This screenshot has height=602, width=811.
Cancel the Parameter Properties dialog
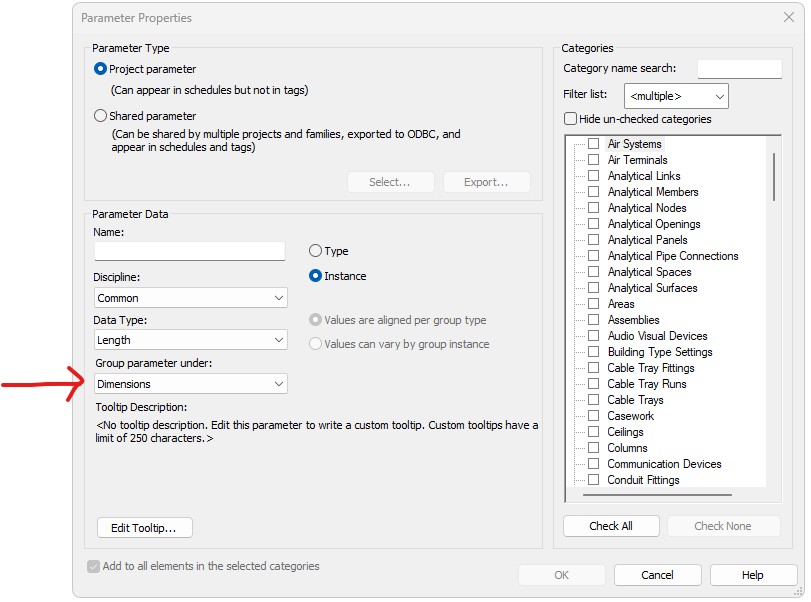(x=657, y=575)
